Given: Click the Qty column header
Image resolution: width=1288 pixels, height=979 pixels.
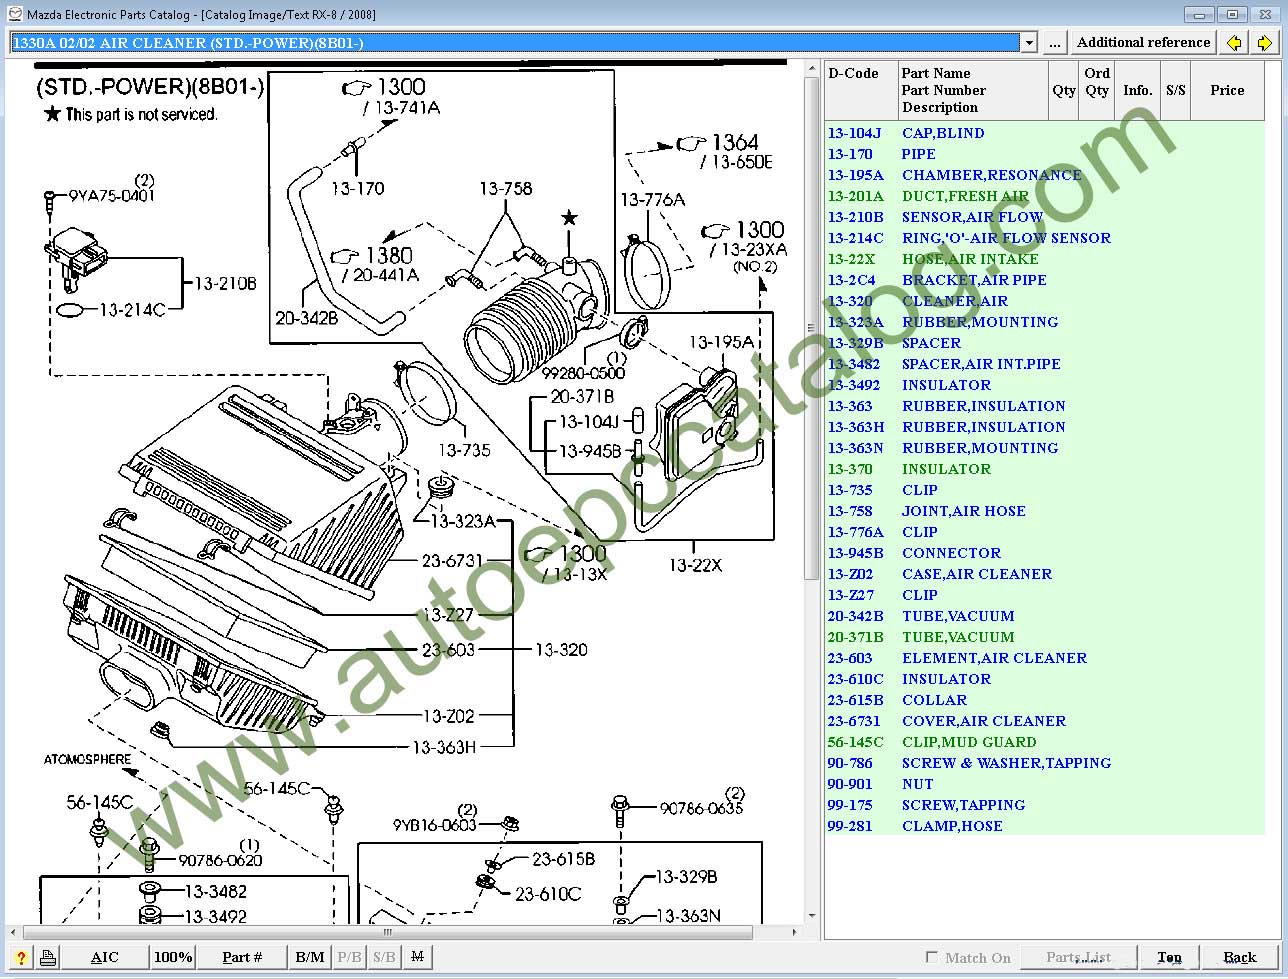Looking at the screenshot, I should (1063, 90).
